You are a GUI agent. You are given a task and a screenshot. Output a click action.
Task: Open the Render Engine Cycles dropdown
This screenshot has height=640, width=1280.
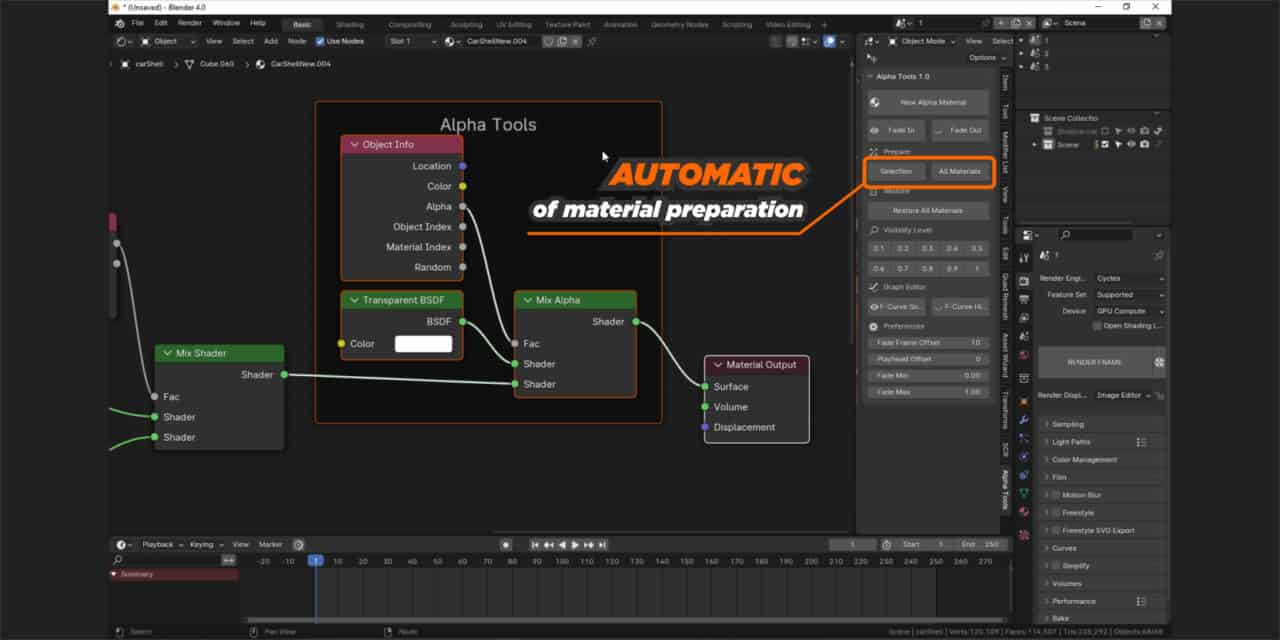pyautogui.click(x=1128, y=279)
